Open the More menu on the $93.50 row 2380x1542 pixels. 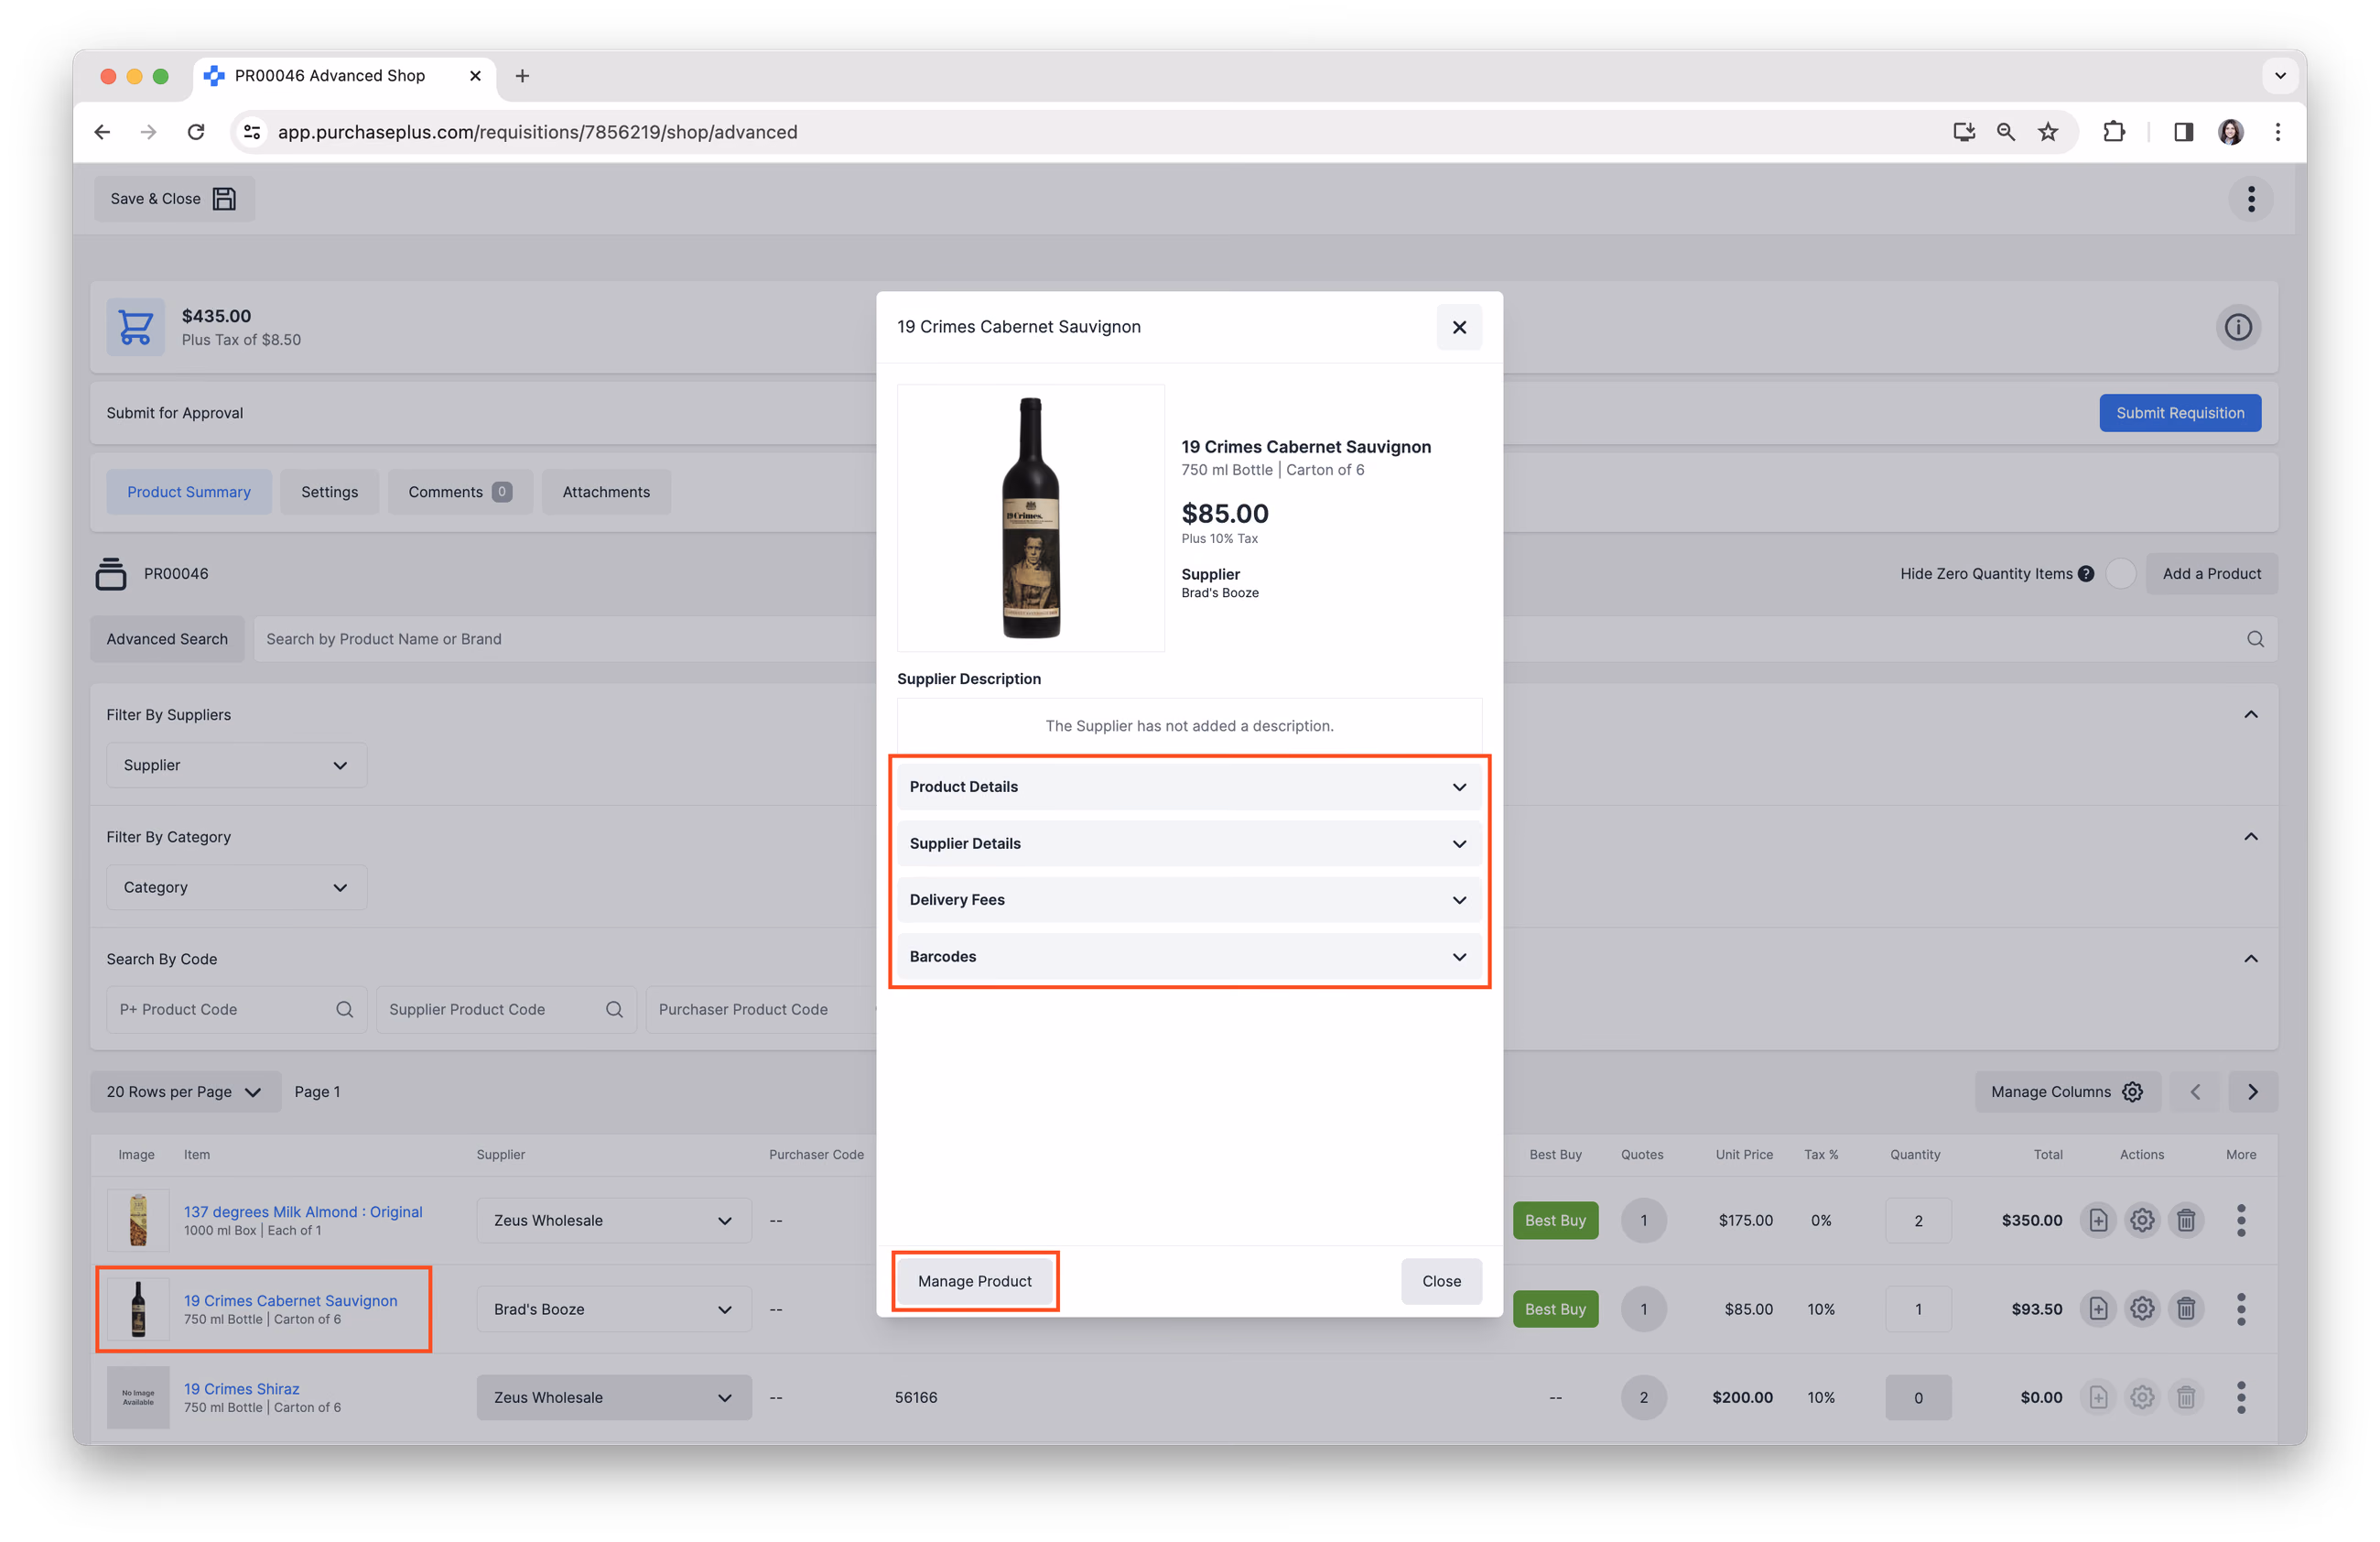point(2241,1309)
